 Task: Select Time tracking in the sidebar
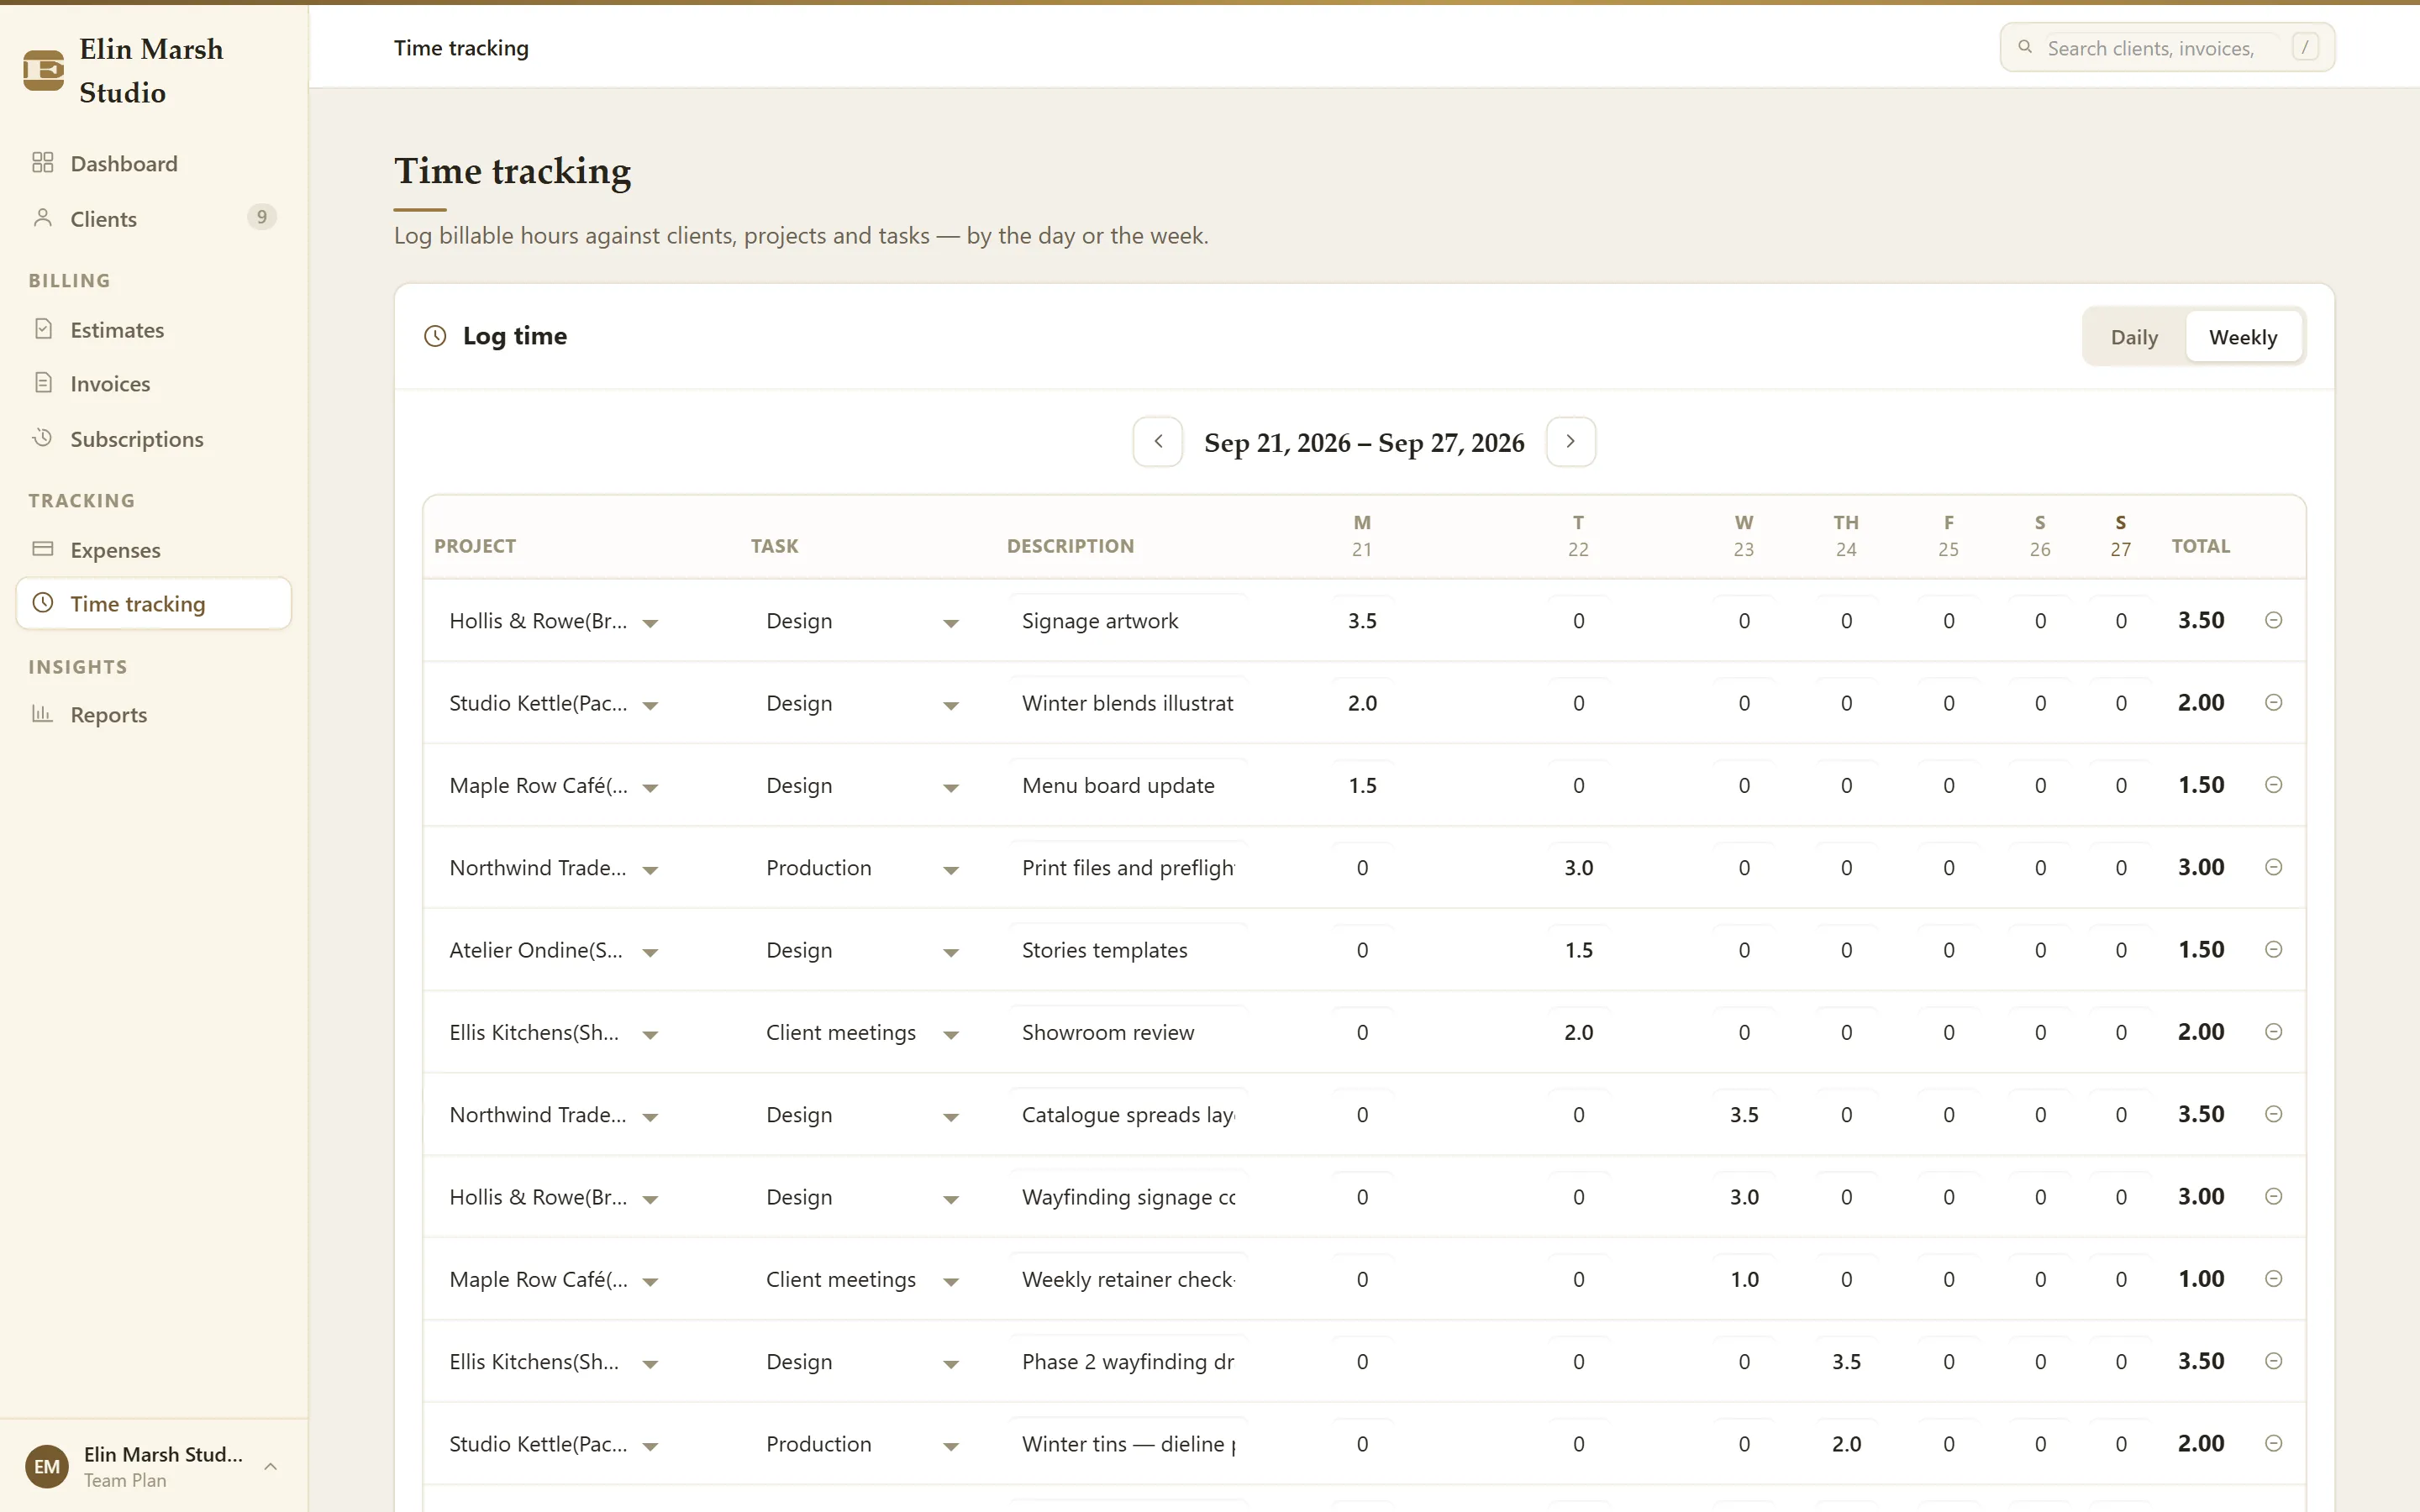click(x=153, y=603)
